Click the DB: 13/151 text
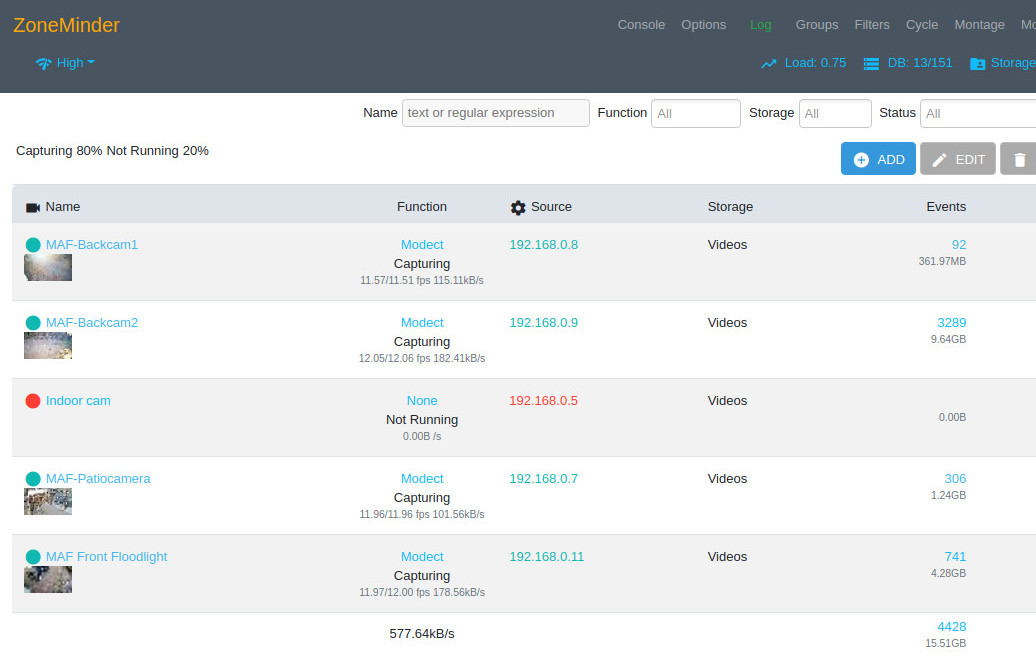1036x672 pixels. click(x=920, y=63)
